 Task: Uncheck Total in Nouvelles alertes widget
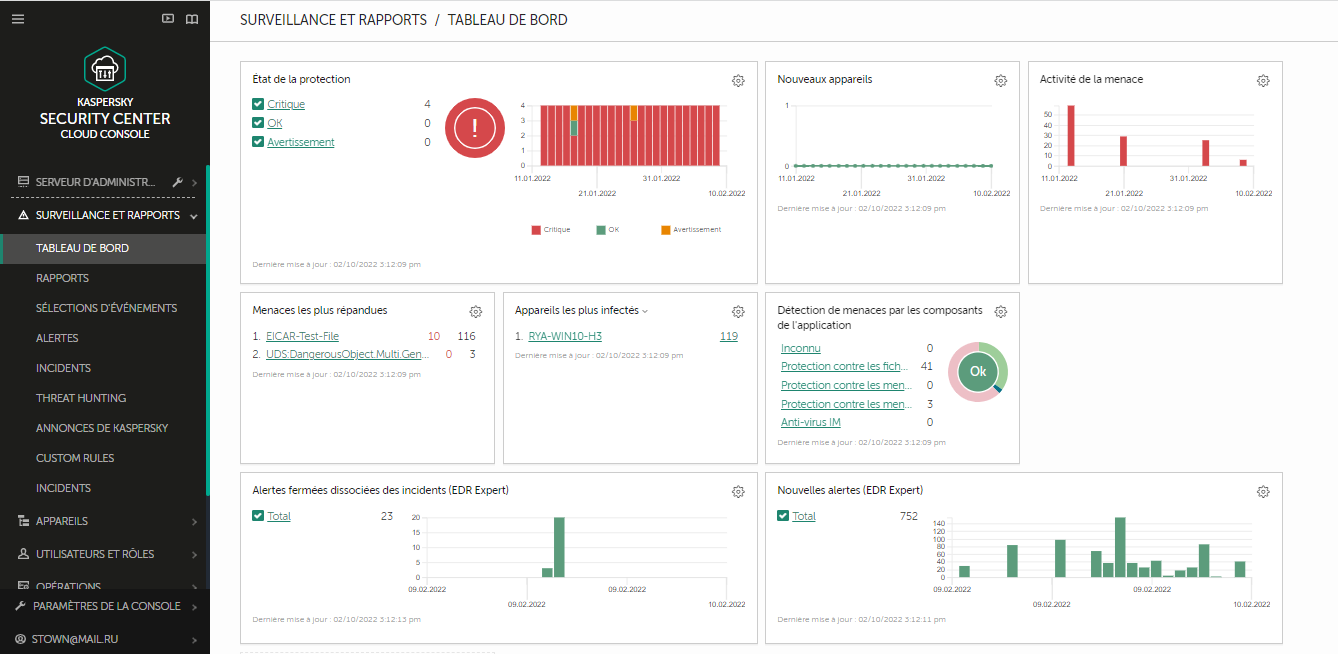coord(781,516)
